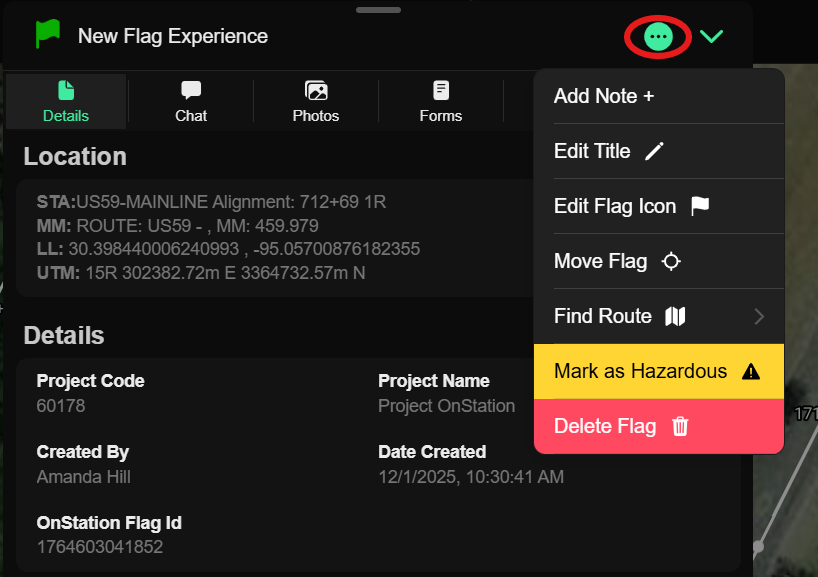This screenshot has height=577, width=818.
Task: Open the Details tab
Action: coord(66,102)
